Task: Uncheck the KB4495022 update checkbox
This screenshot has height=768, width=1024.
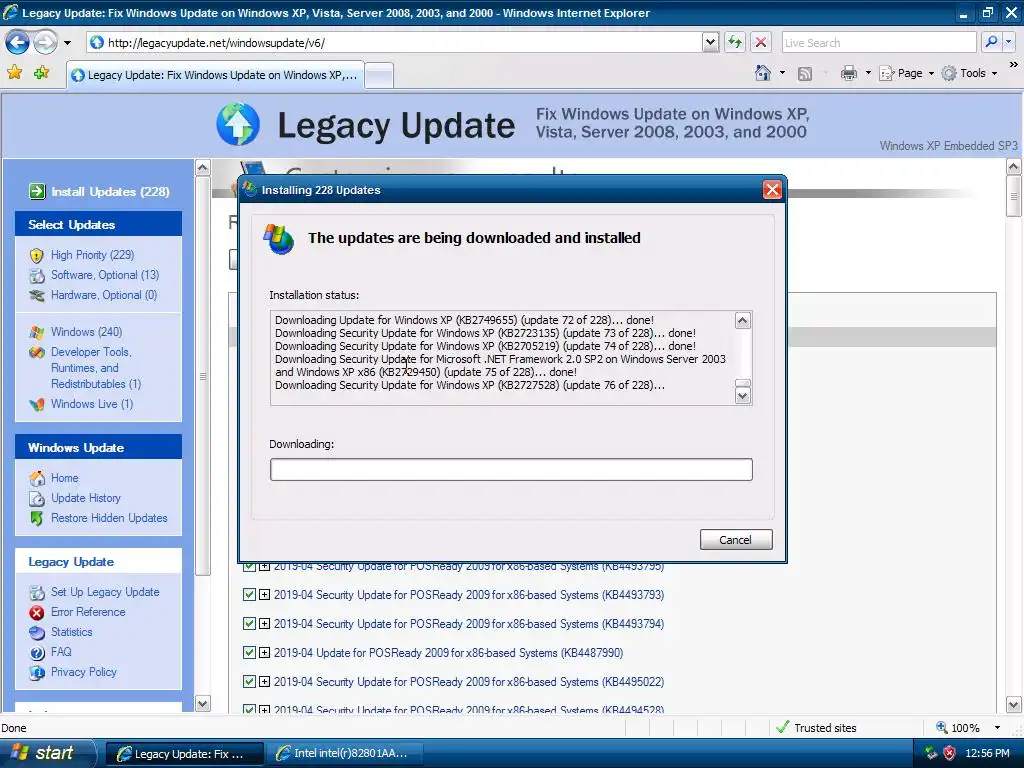Action: coord(249,682)
